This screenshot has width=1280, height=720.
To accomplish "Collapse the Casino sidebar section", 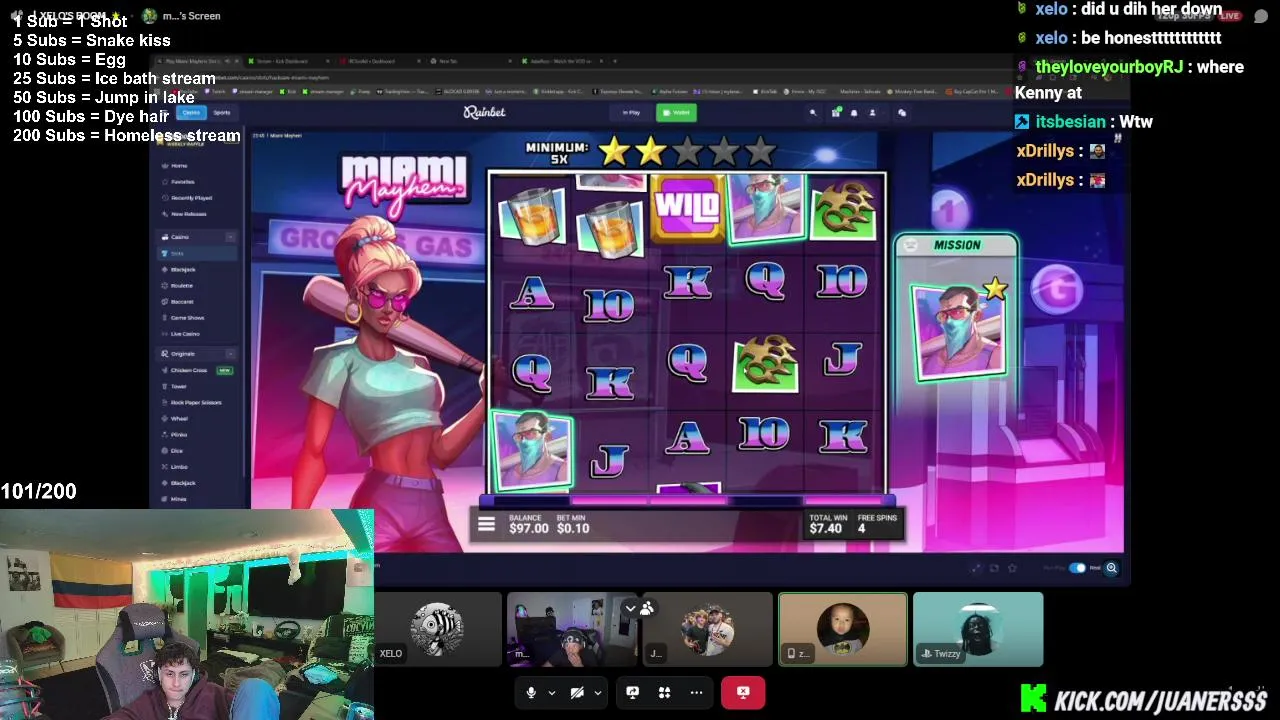I will 230,237.
